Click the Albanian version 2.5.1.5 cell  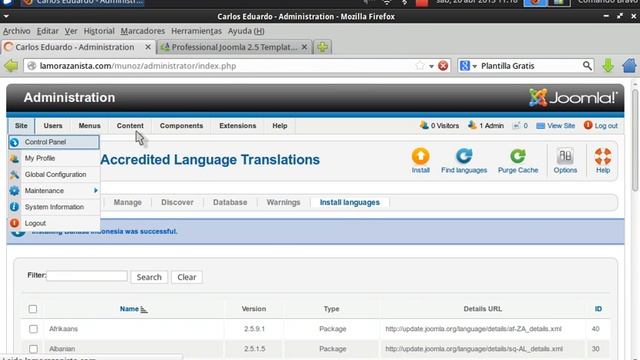(x=254, y=349)
